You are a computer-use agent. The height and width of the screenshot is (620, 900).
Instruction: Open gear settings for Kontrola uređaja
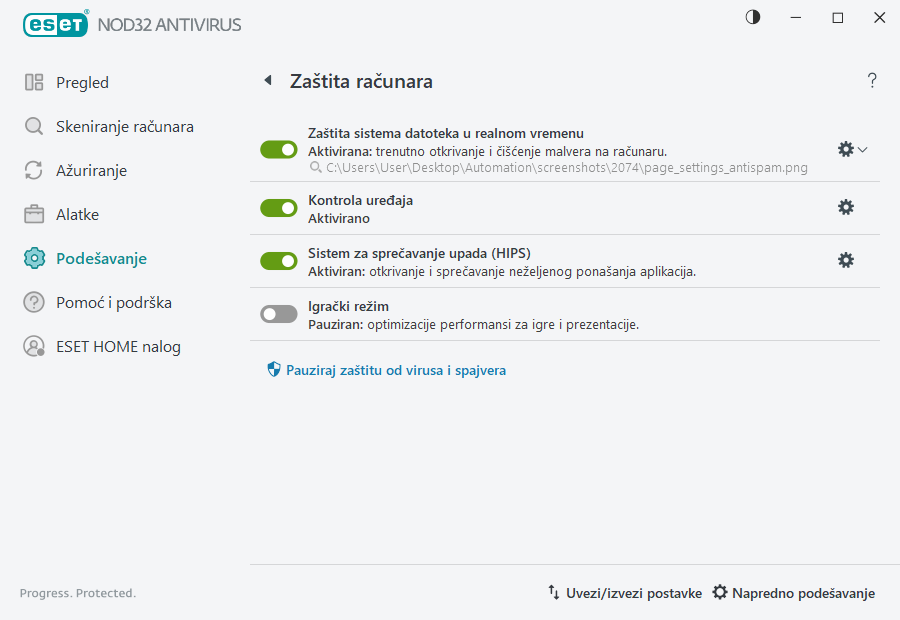[x=846, y=208]
